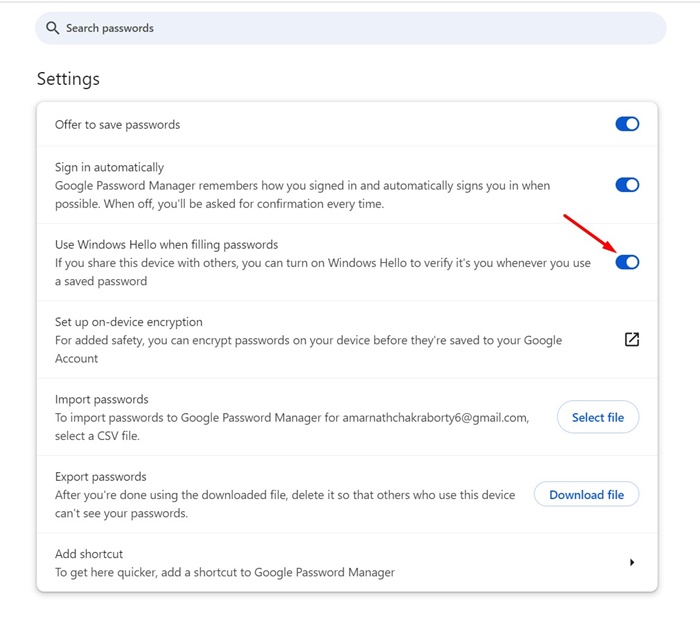This screenshot has width=700, height=617.
Task: Turn off Windows Hello password toggle
Action: click(627, 262)
